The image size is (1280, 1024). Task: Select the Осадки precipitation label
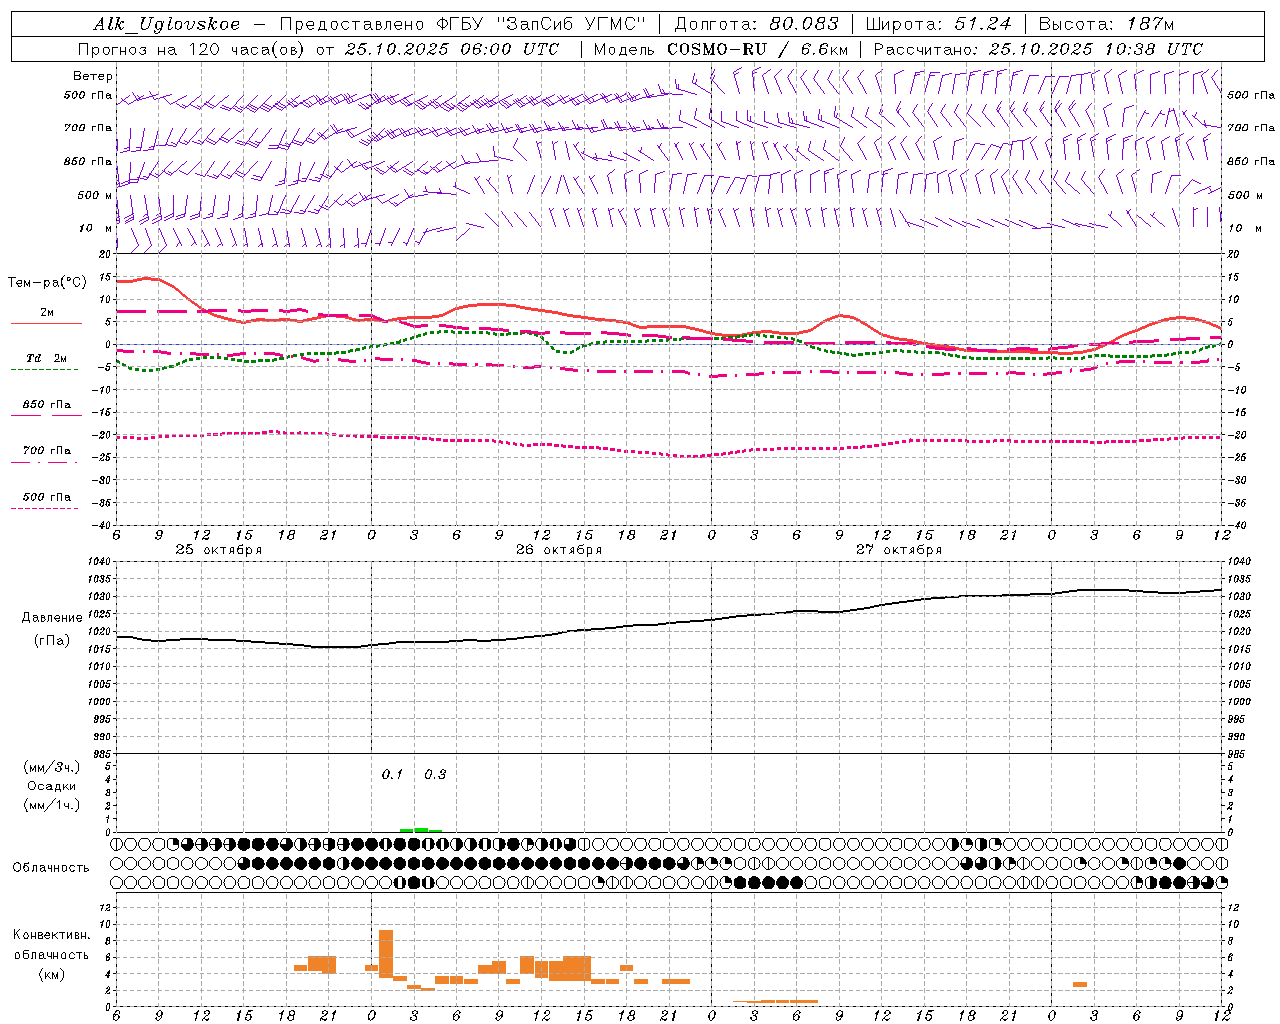pos(52,786)
